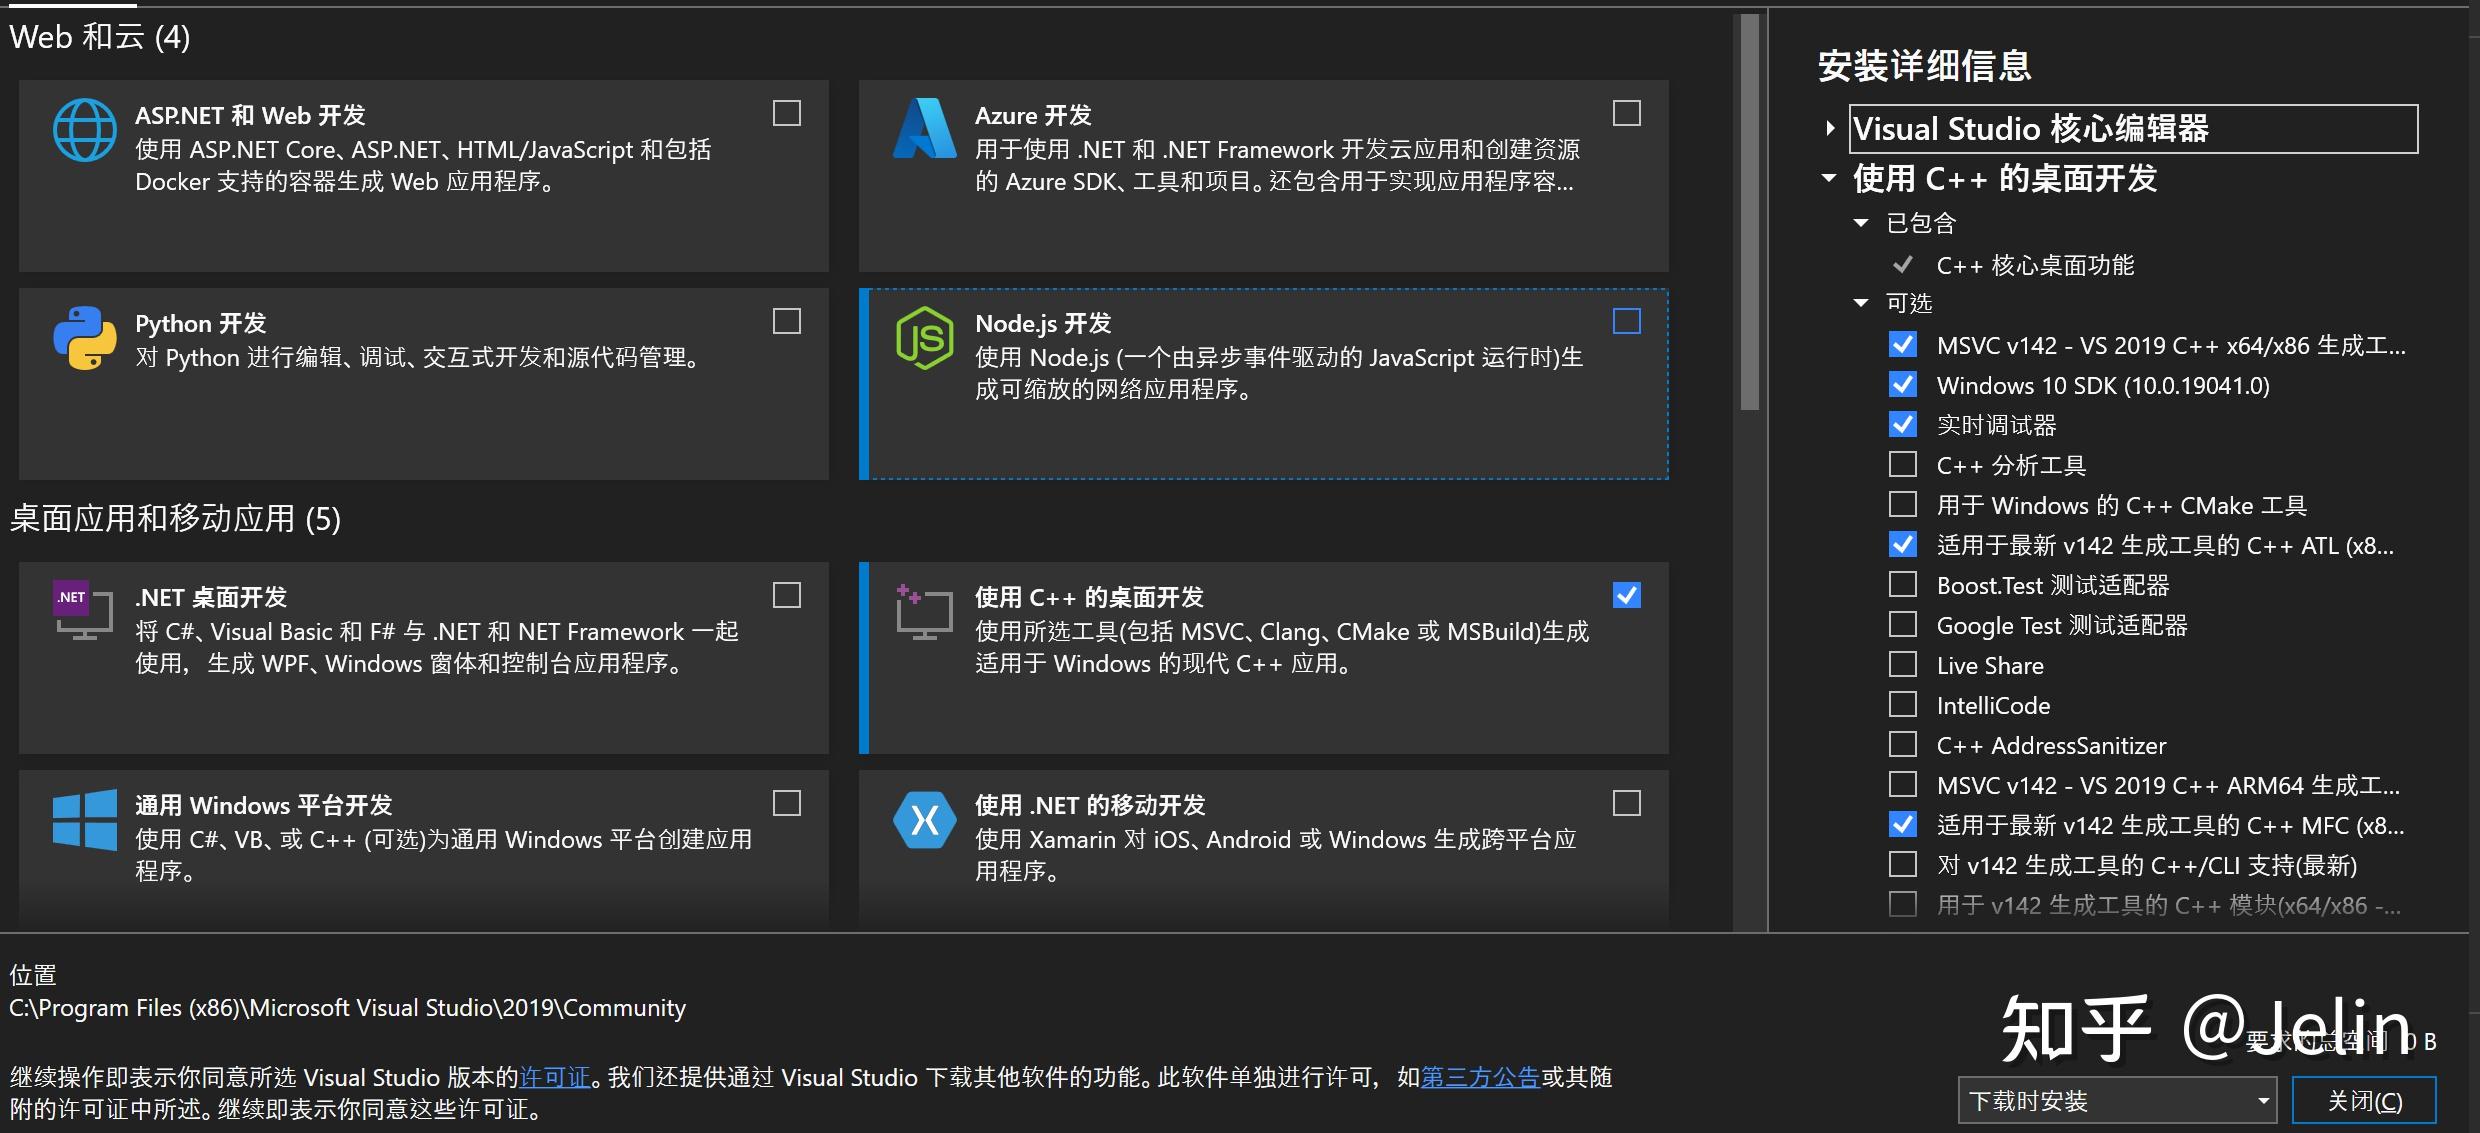Image resolution: width=2480 pixels, height=1133 pixels.
Task: Click the Python 开发 workload card title
Action: (x=201, y=323)
